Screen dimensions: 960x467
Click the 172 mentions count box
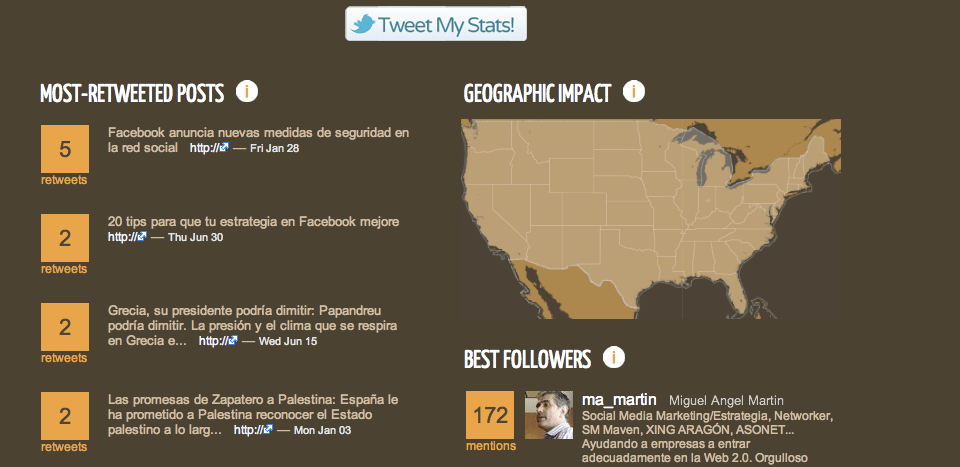(490, 415)
